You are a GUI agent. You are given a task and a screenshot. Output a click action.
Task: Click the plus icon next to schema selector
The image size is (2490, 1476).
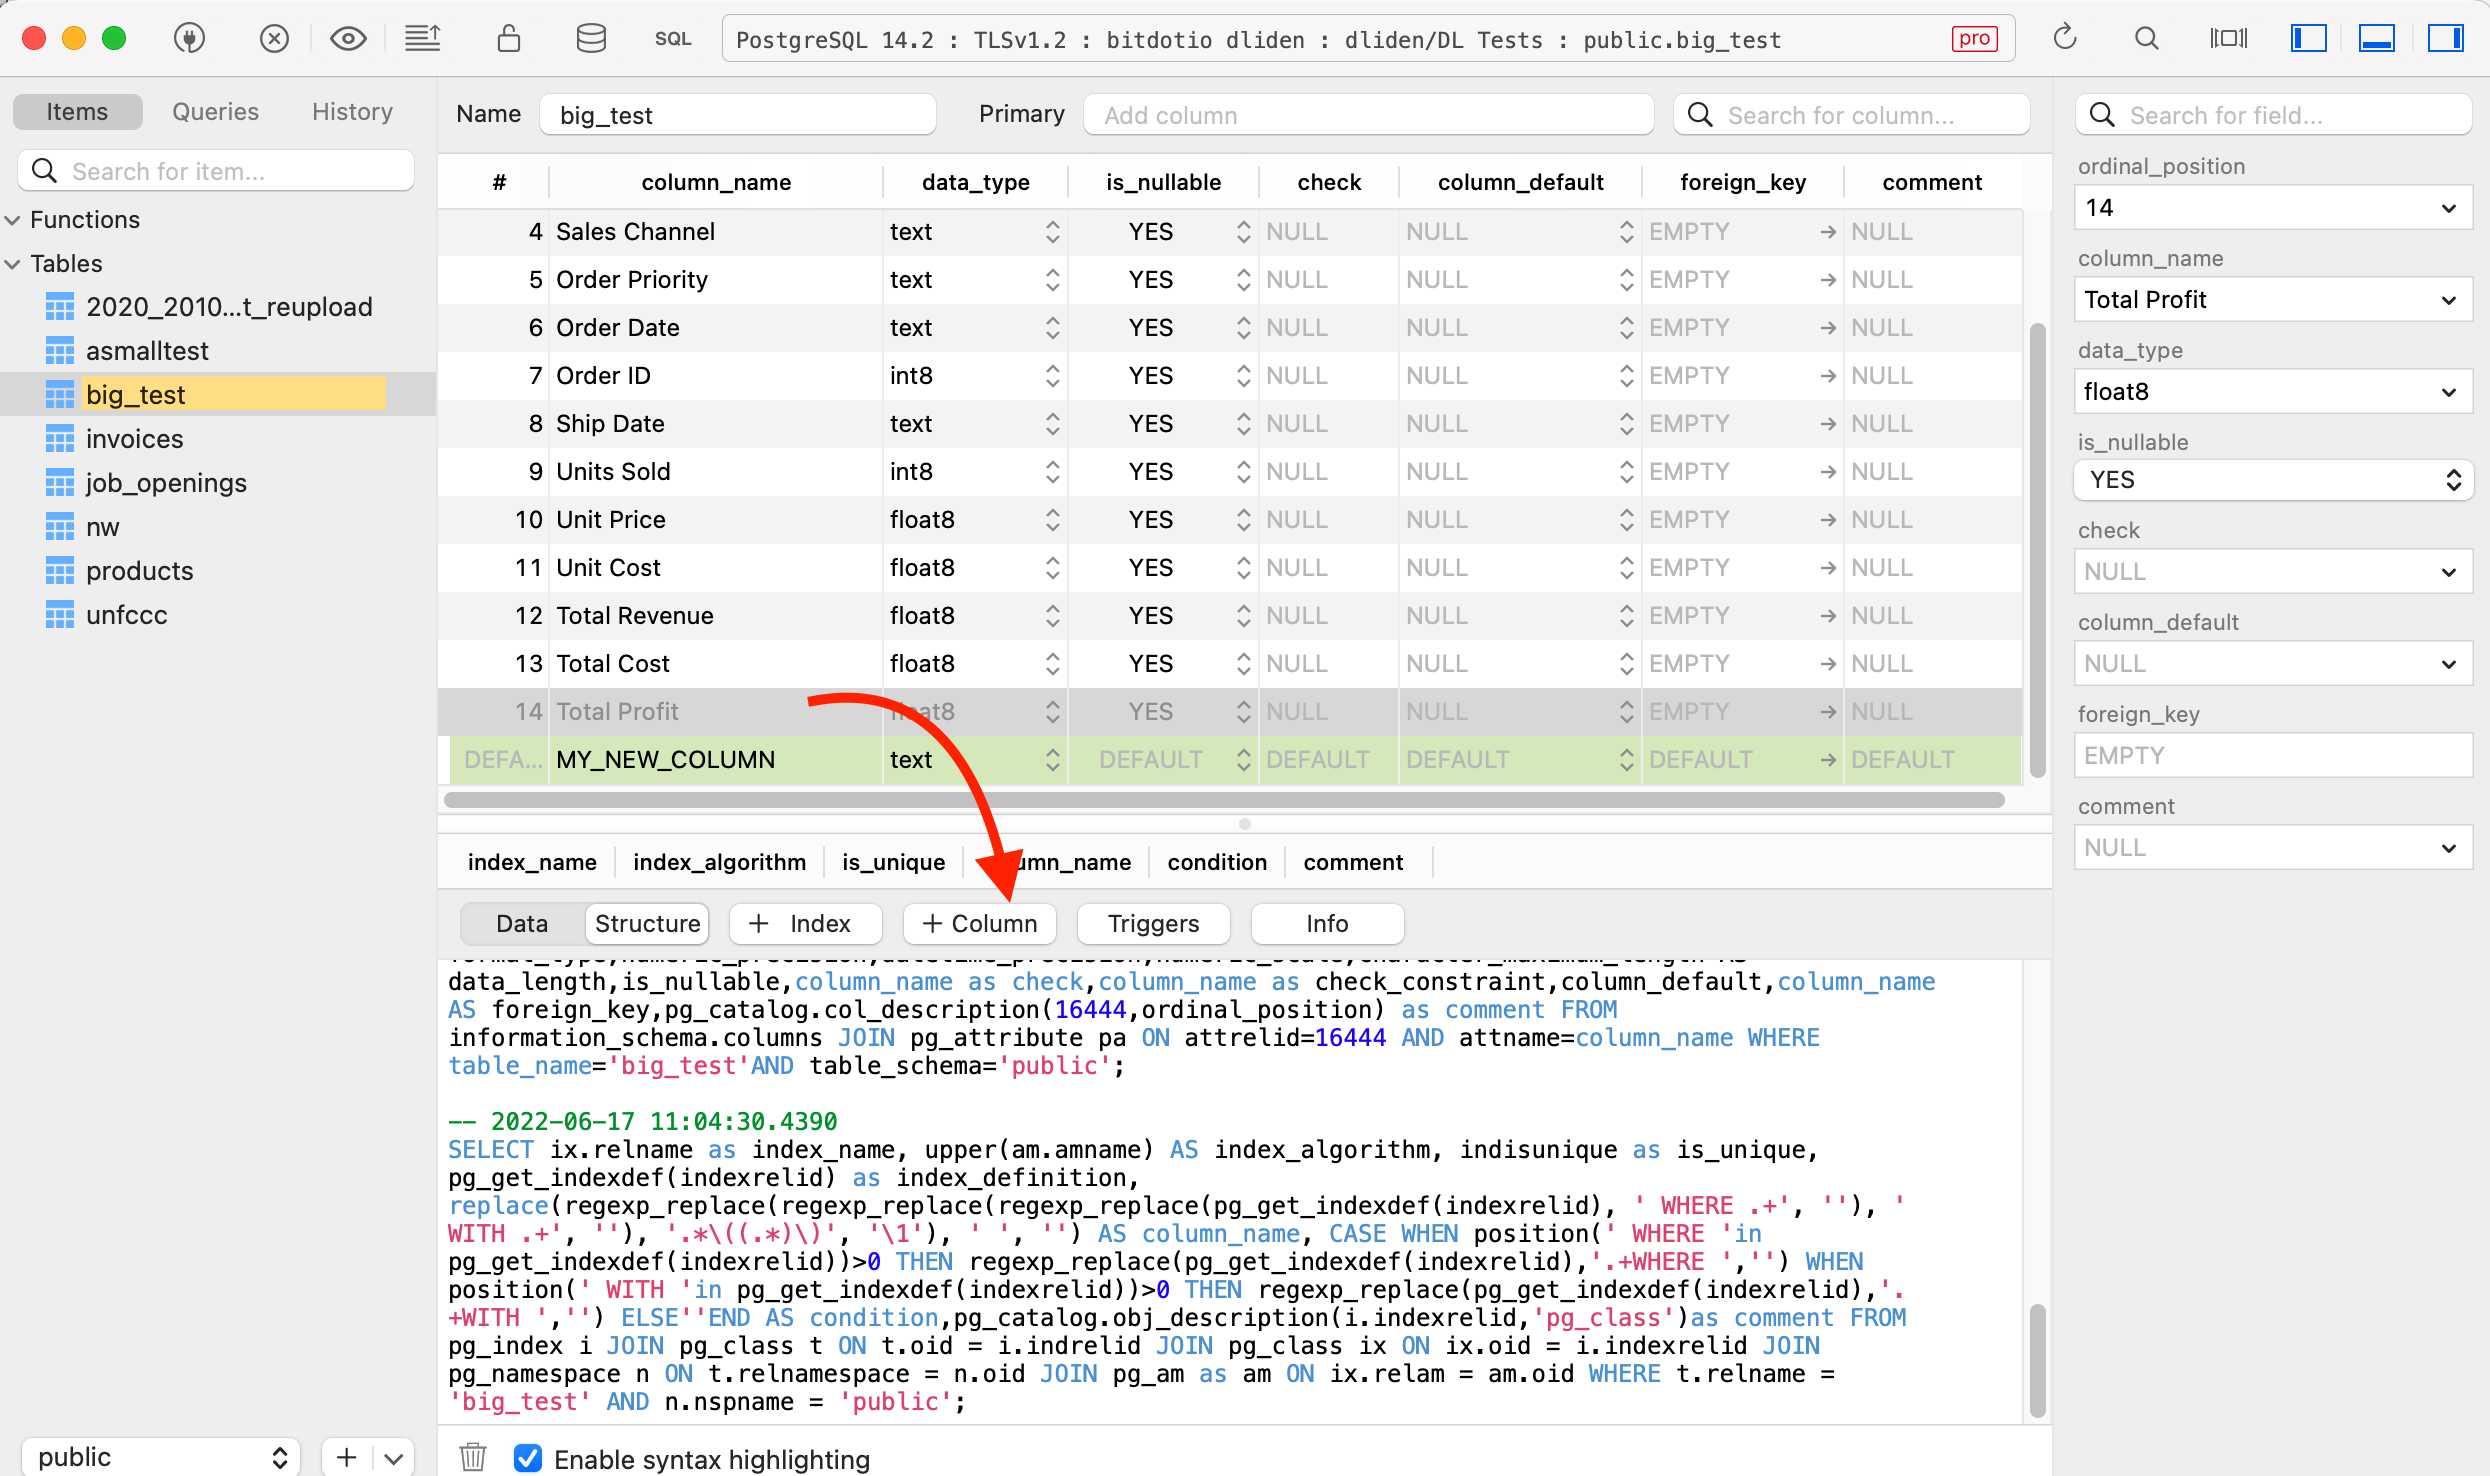pos(347,1458)
